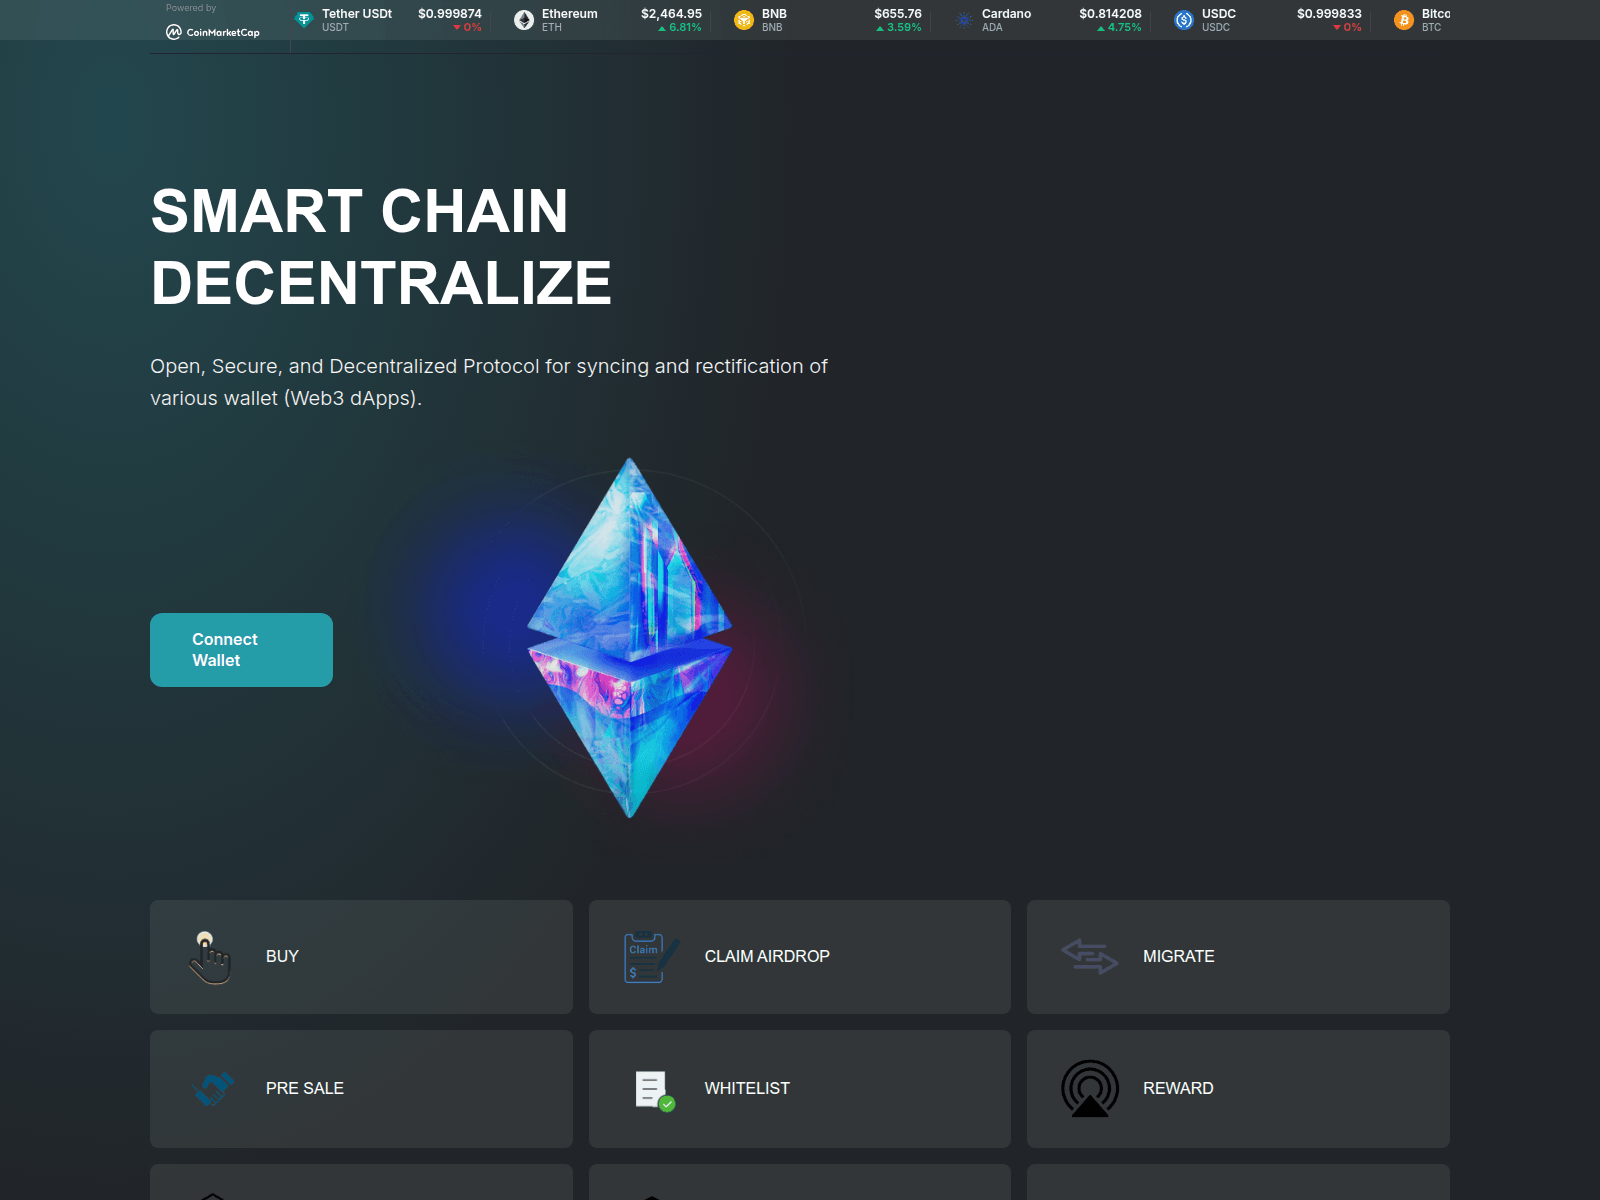Click the Reward broadcast icon
Image resolution: width=1600 pixels, height=1200 pixels.
click(1090, 1088)
